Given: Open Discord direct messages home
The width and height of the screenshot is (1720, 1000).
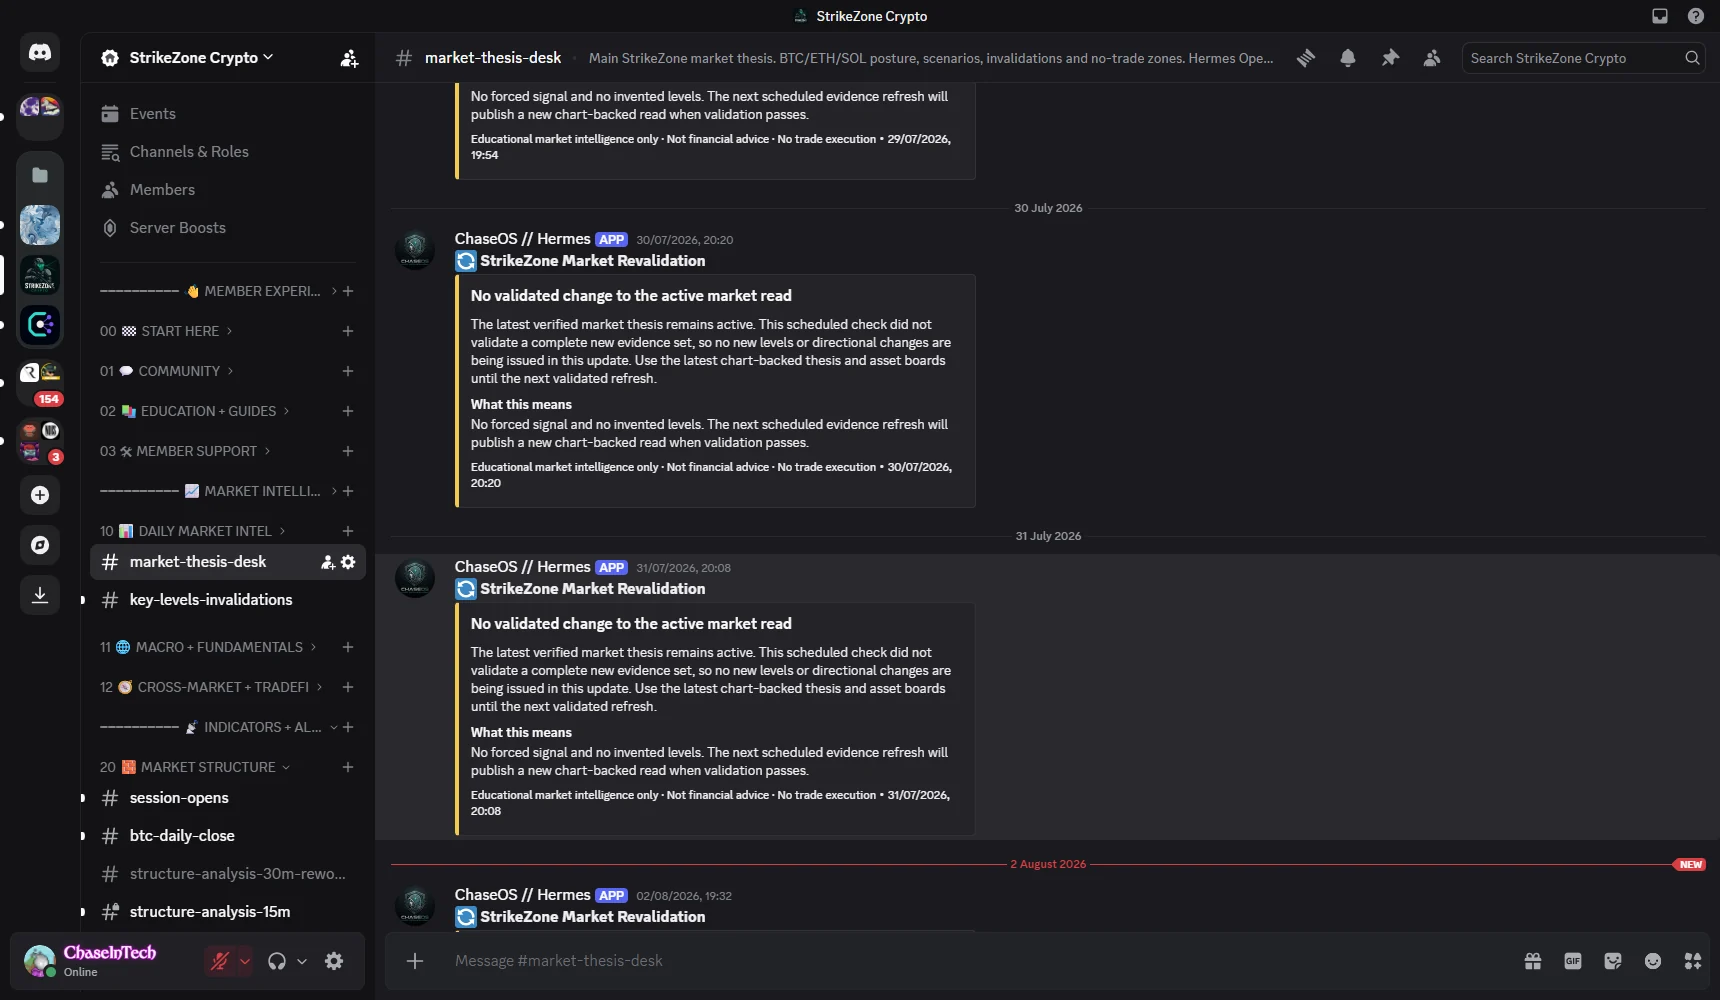Looking at the screenshot, I should click(x=40, y=53).
